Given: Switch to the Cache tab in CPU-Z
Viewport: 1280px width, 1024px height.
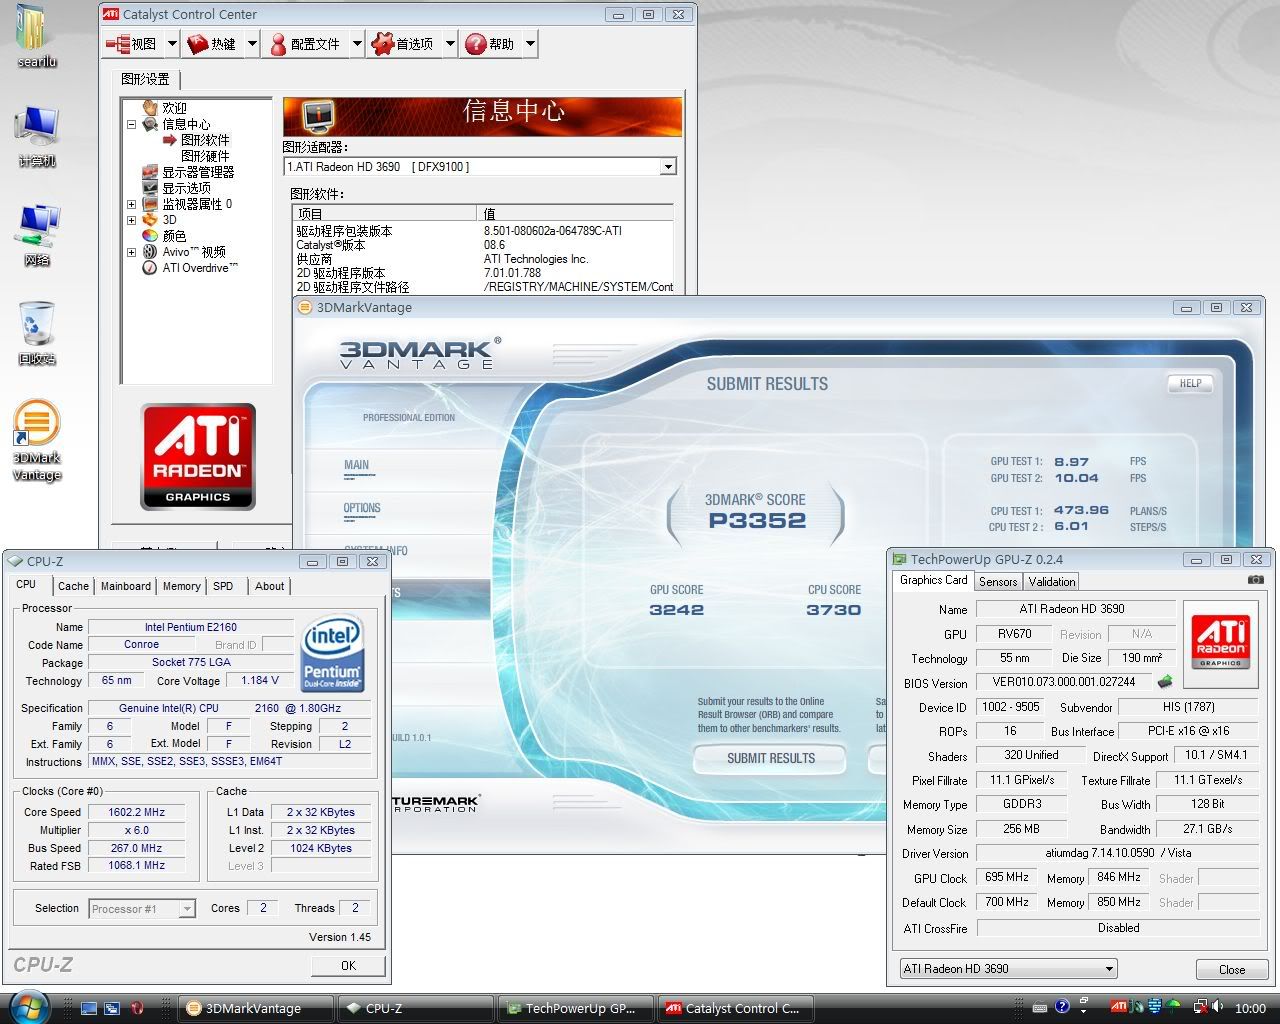Looking at the screenshot, I should [x=73, y=586].
